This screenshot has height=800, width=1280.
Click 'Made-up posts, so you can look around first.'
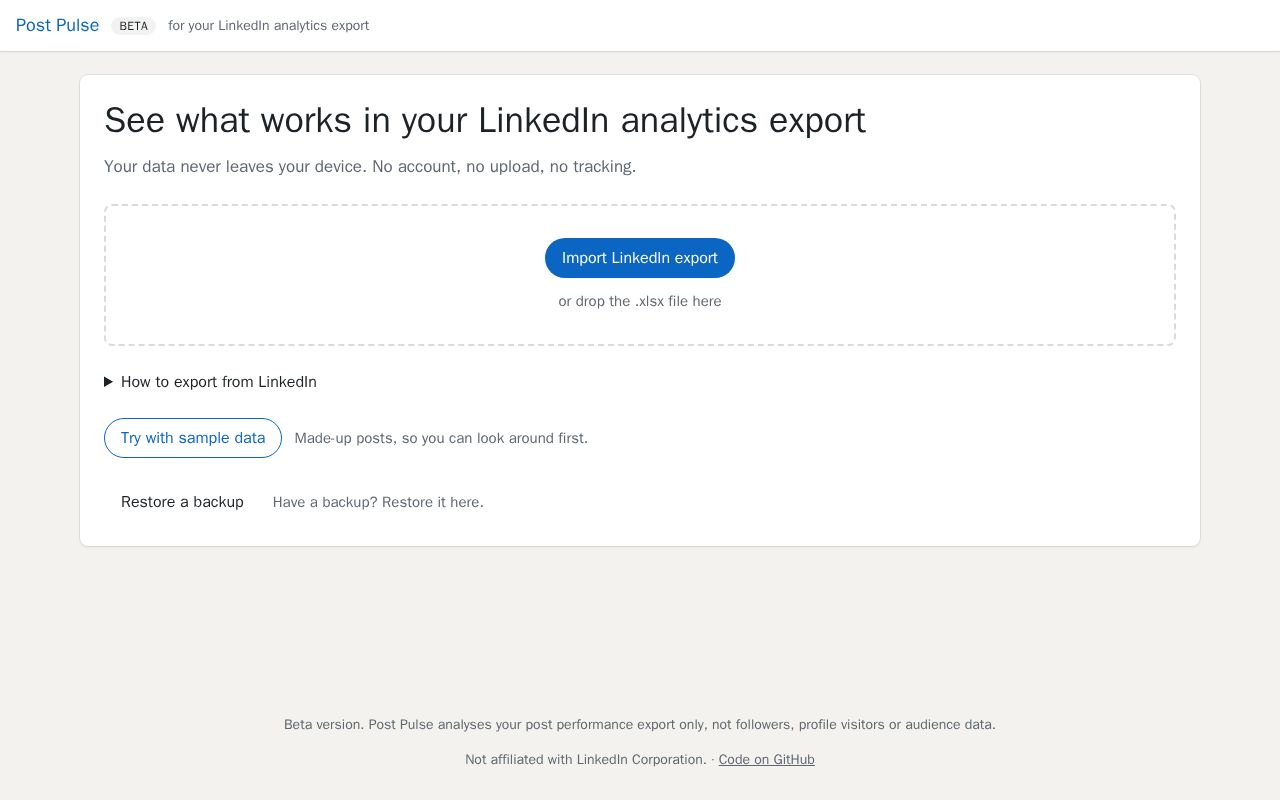441,438
